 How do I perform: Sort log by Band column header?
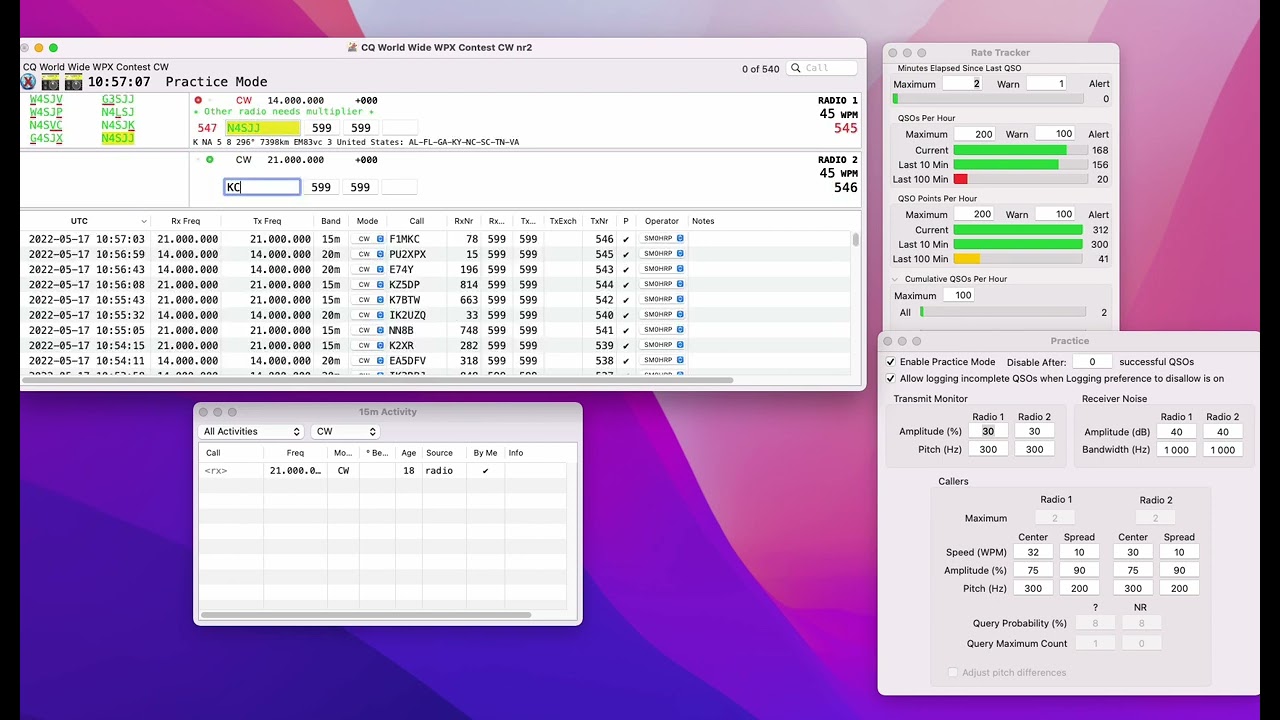pos(331,221)
